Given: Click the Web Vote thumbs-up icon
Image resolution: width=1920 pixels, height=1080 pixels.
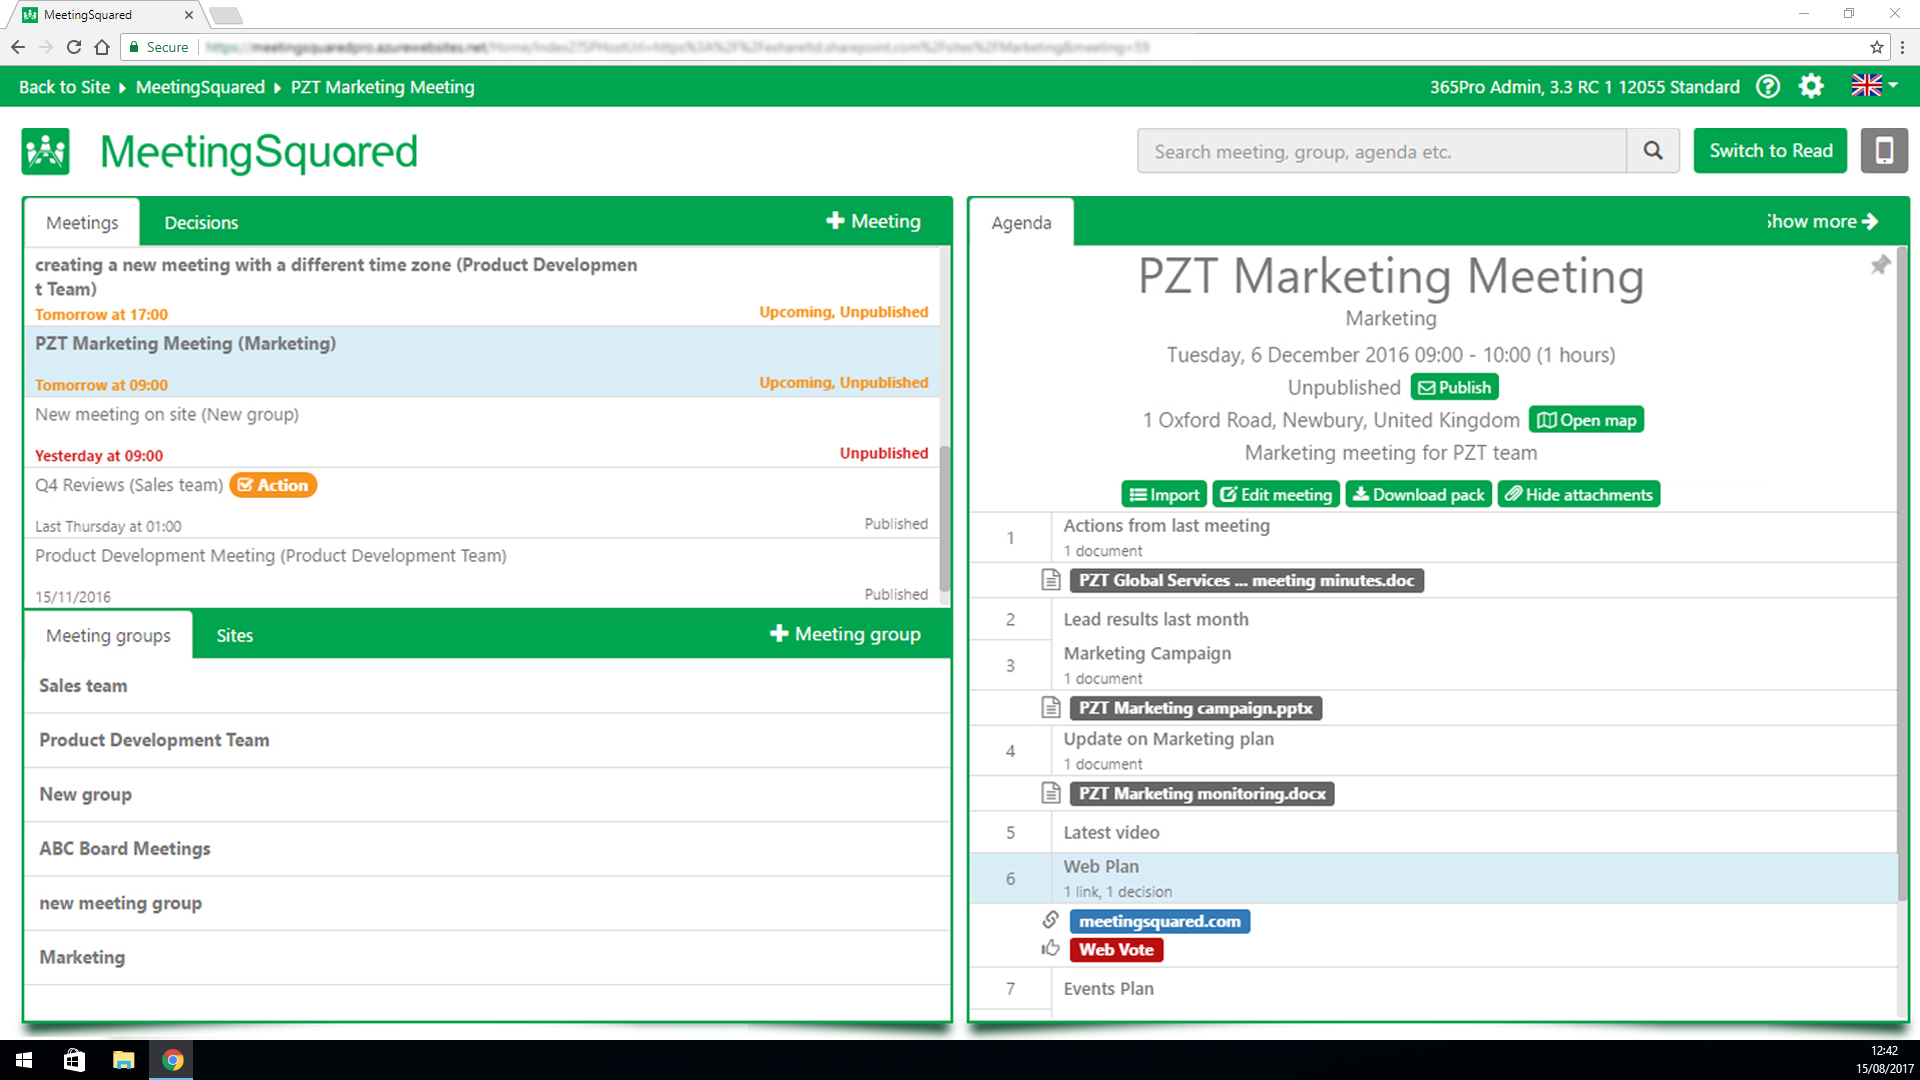Looking at the screenshot, I should click(1050, 949).
